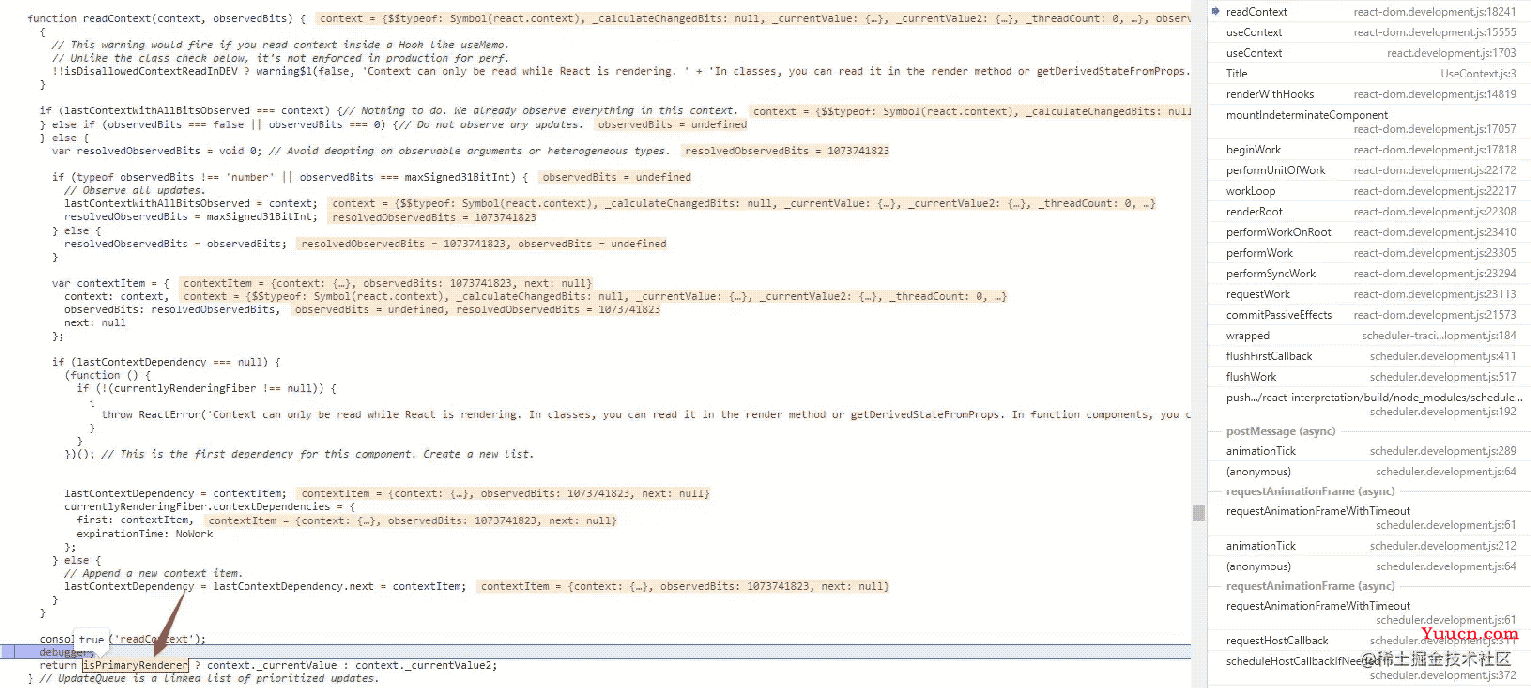
Task: Click the highlighted debugger statement line
Action: point(595,651)
